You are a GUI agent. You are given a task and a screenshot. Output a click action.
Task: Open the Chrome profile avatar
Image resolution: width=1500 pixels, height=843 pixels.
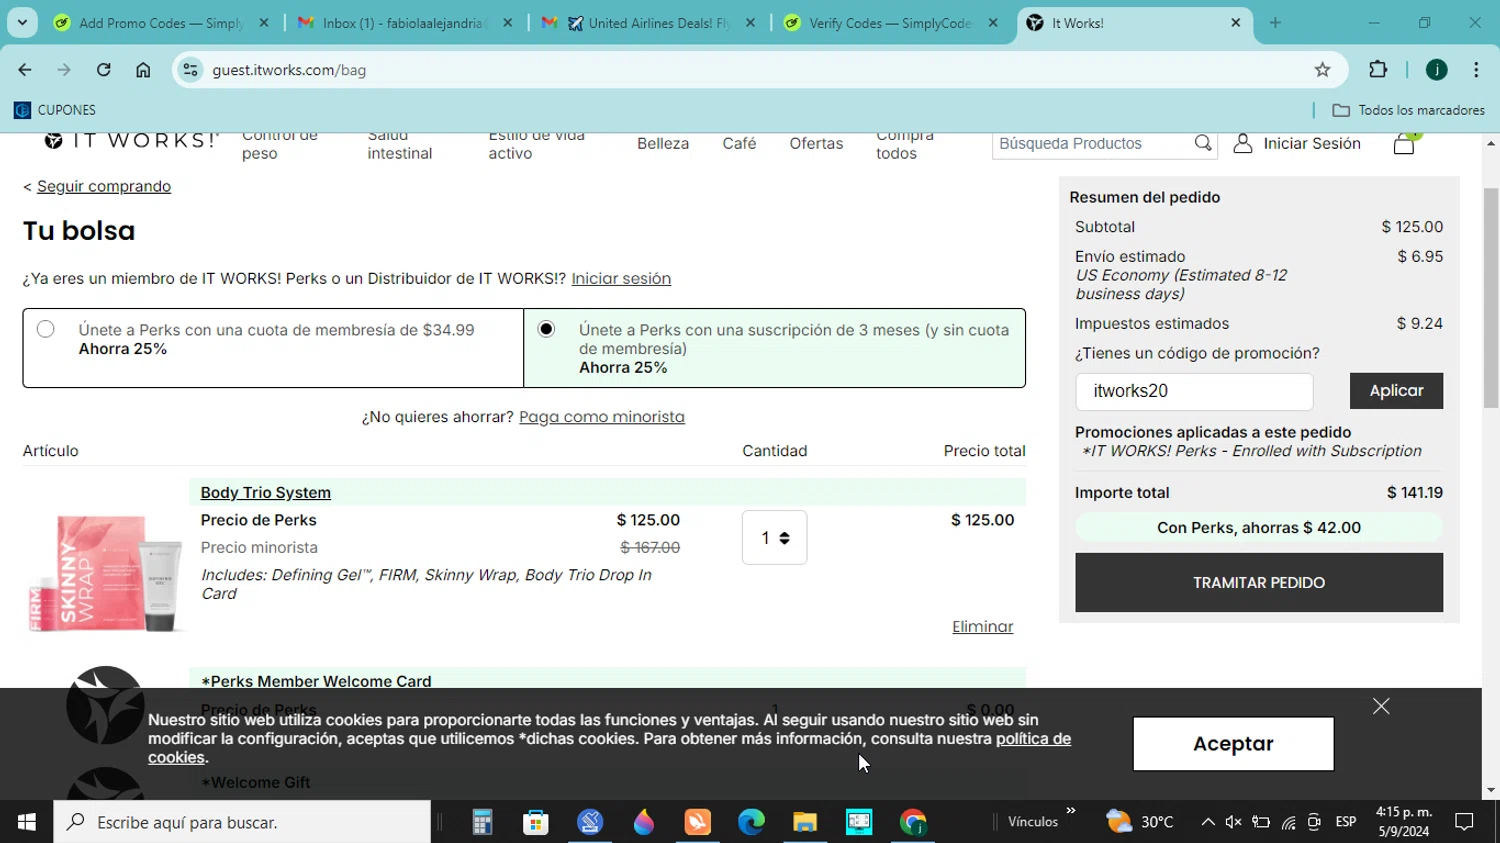pyautogui.click(x=1437, y=70)
